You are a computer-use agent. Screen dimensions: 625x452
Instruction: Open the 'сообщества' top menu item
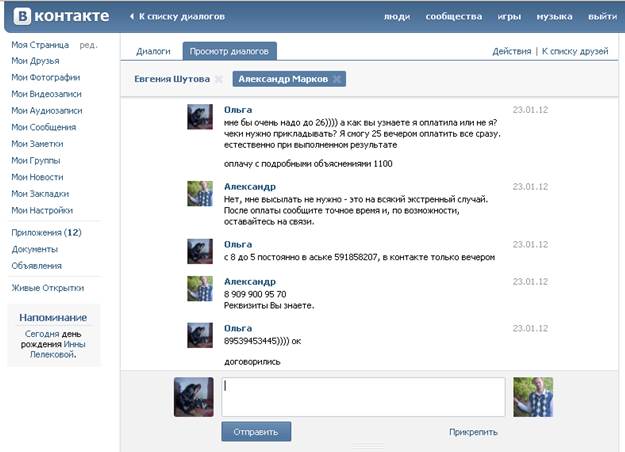454,17
